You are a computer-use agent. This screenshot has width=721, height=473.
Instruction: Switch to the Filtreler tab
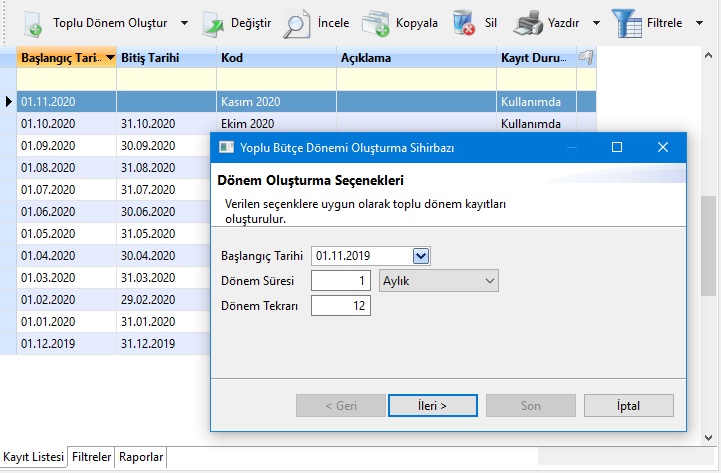[92, 457]
